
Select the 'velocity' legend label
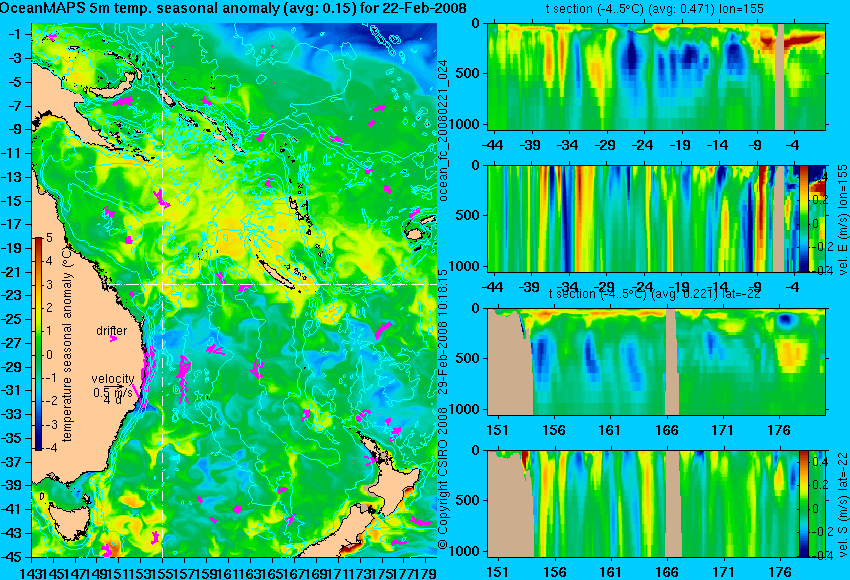point(113,378)
